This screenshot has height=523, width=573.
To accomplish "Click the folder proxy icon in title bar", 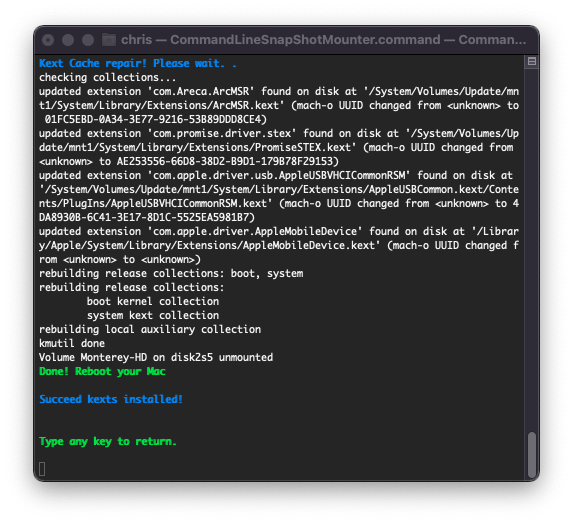I will pyautogui.click(x=109, y=39).
